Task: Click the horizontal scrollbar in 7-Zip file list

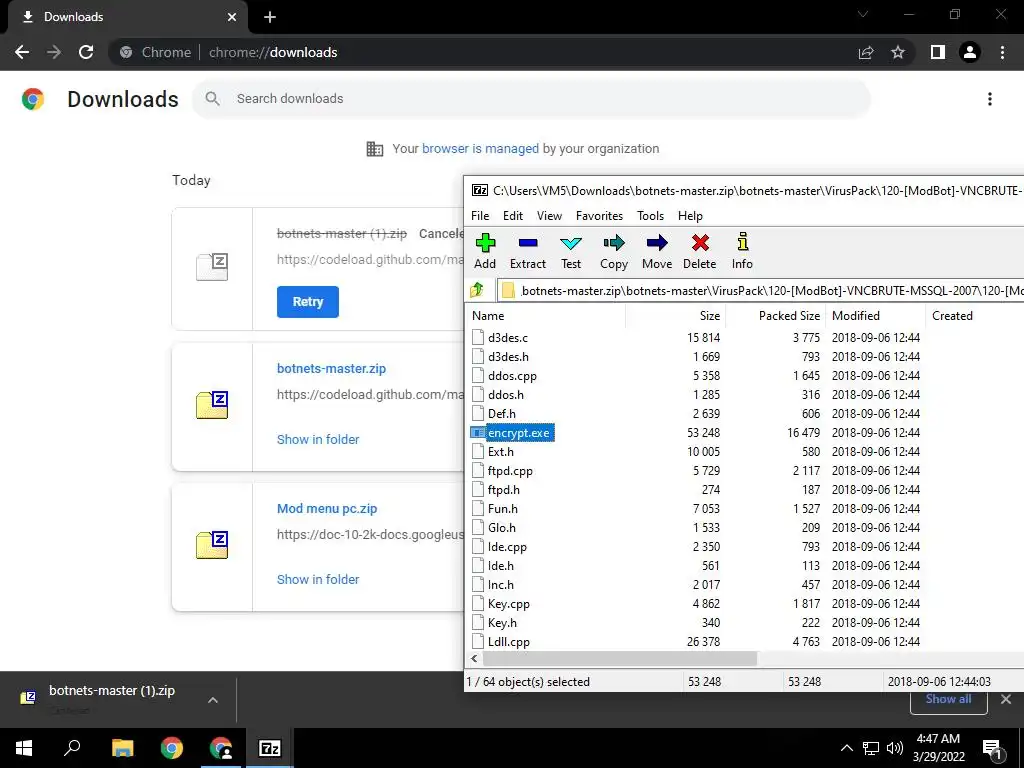Action: 619,658
